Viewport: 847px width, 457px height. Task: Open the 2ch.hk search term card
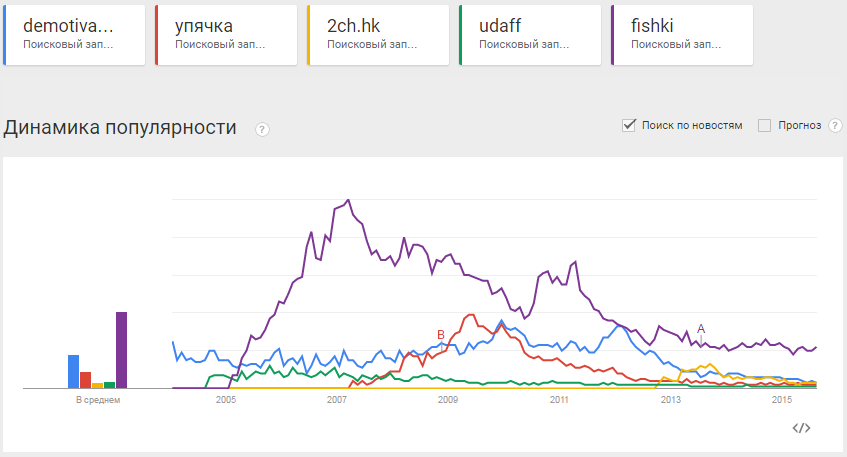pyautogui.click(x=380, y=35)
